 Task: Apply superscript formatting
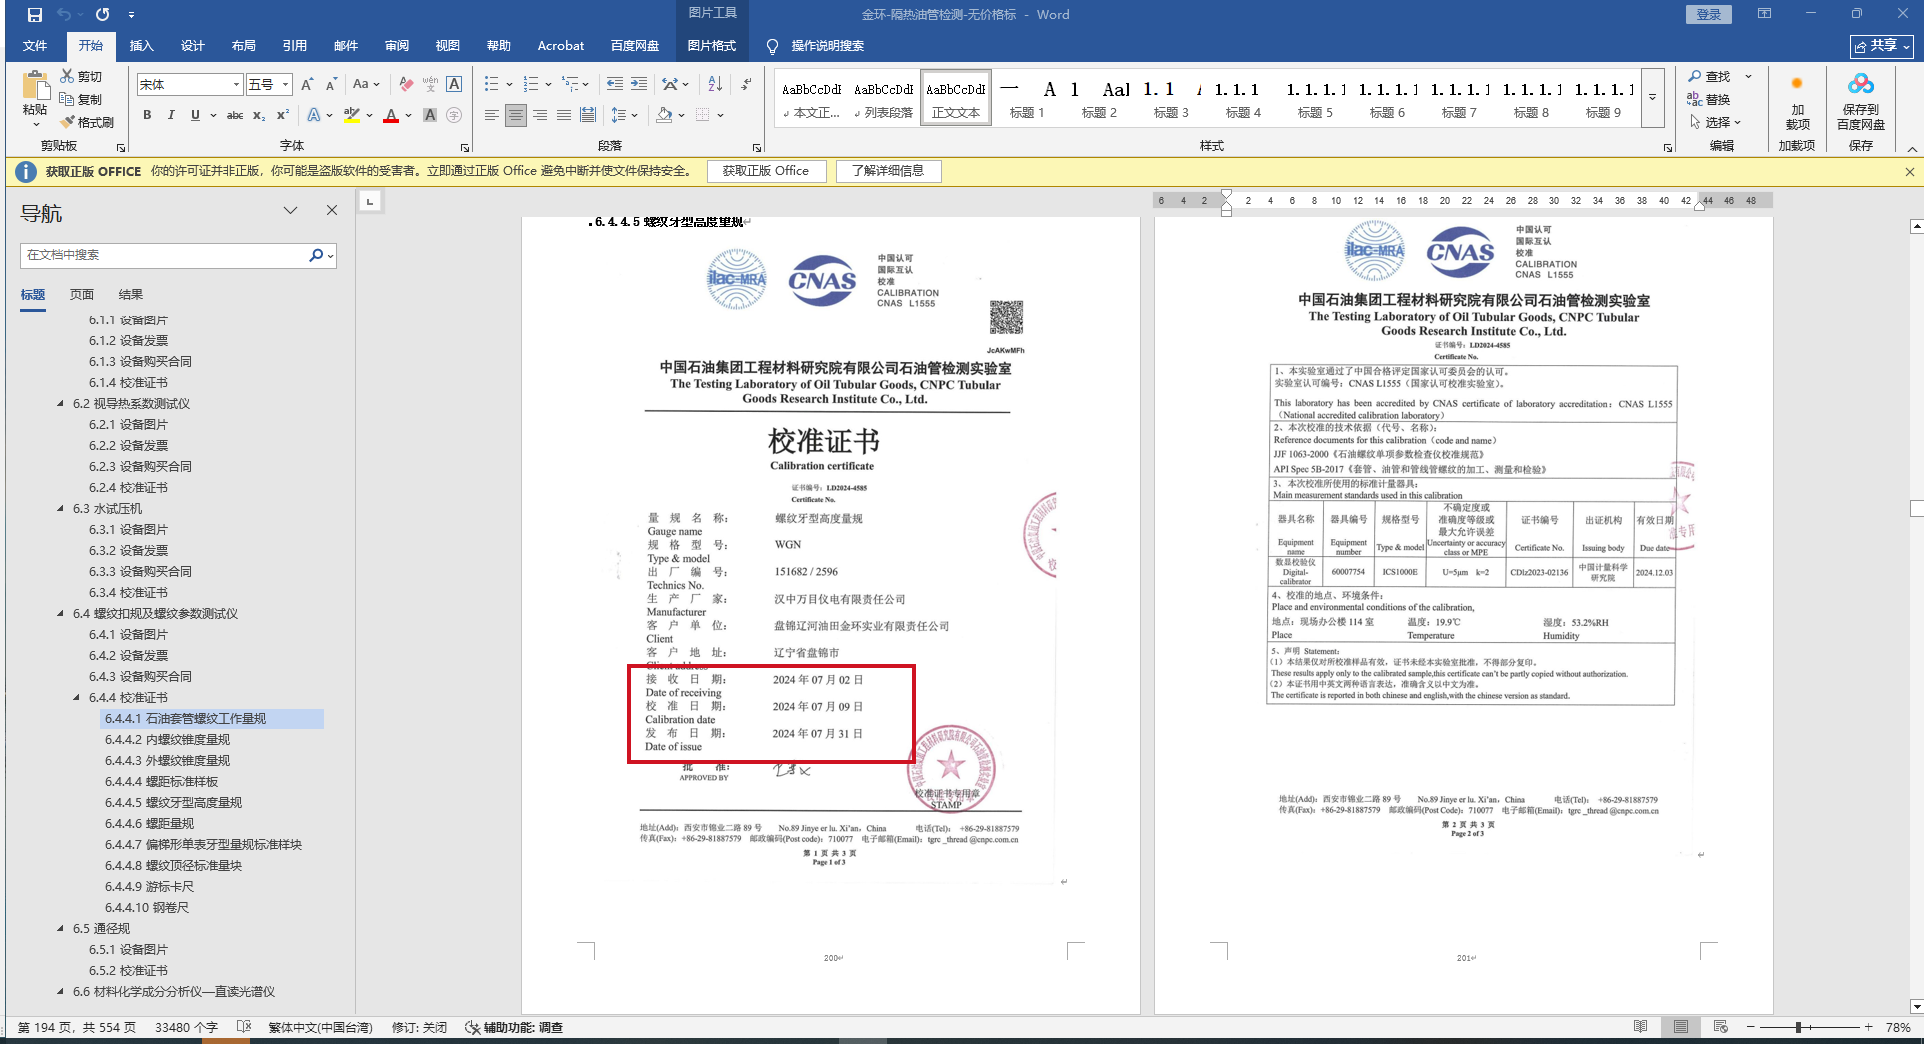click(x=283, y=115)
